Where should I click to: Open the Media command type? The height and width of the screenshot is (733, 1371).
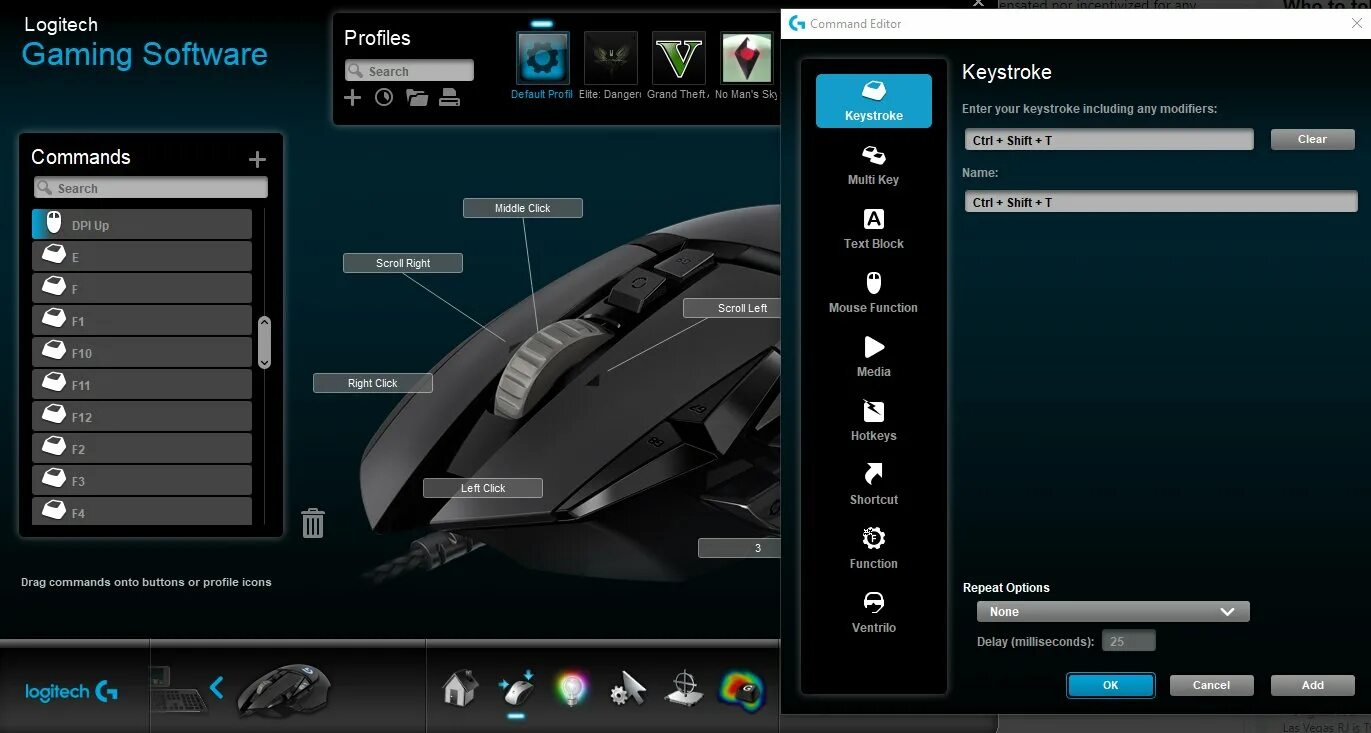[x=873, y=357]
